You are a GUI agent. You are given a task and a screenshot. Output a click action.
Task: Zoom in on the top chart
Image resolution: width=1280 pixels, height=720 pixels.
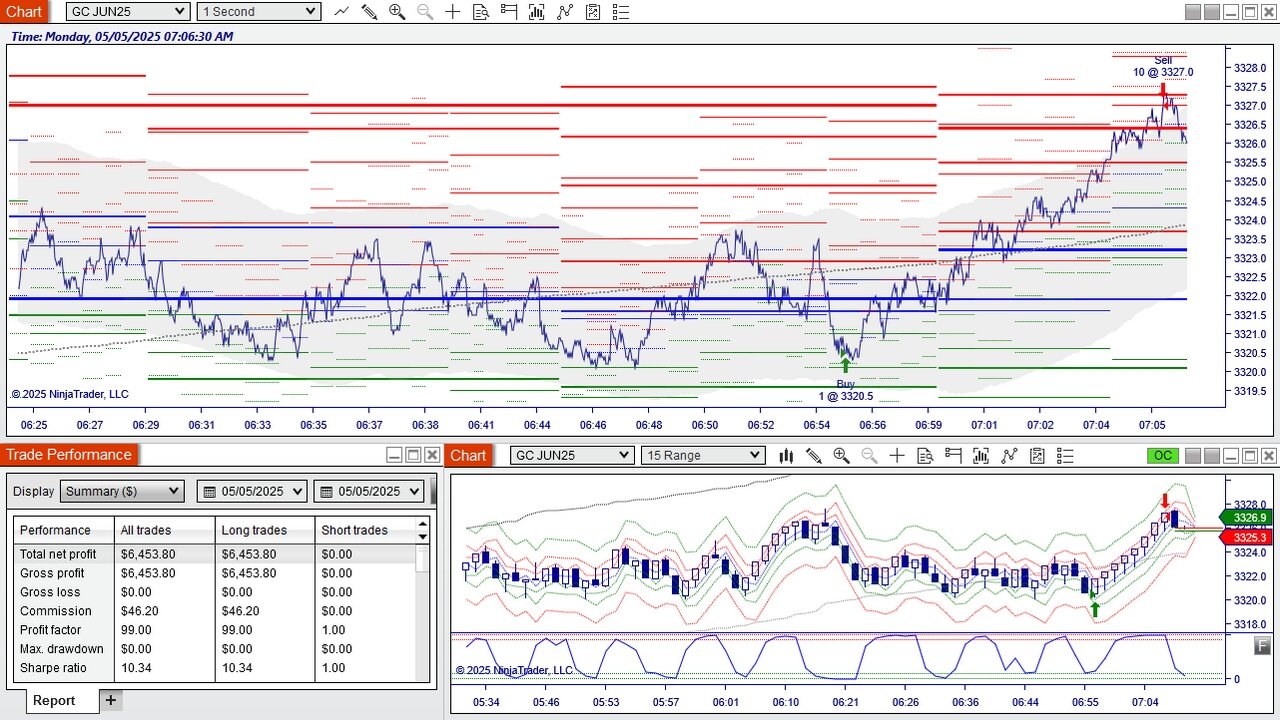397,12
